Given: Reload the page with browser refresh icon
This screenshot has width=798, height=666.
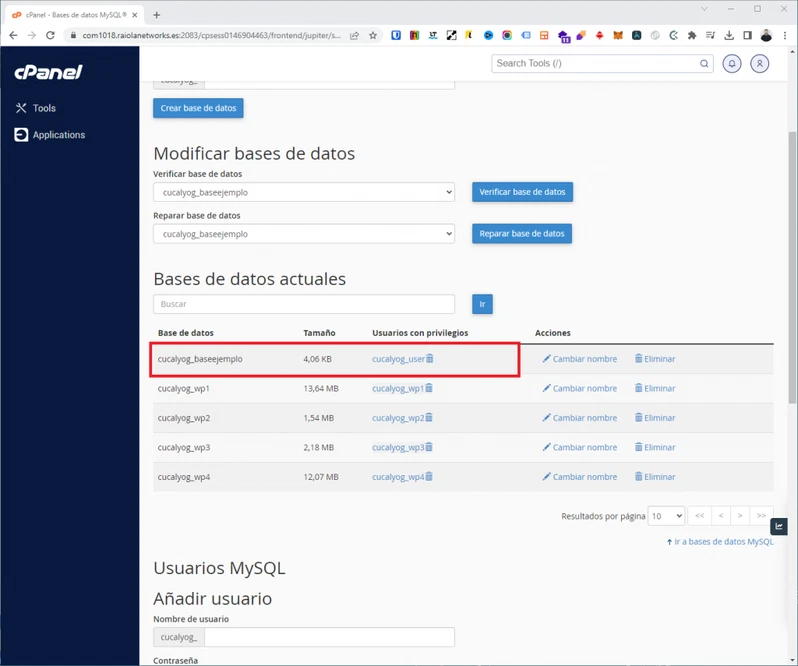Looking at the screenshot, I should tap(50, 35).
